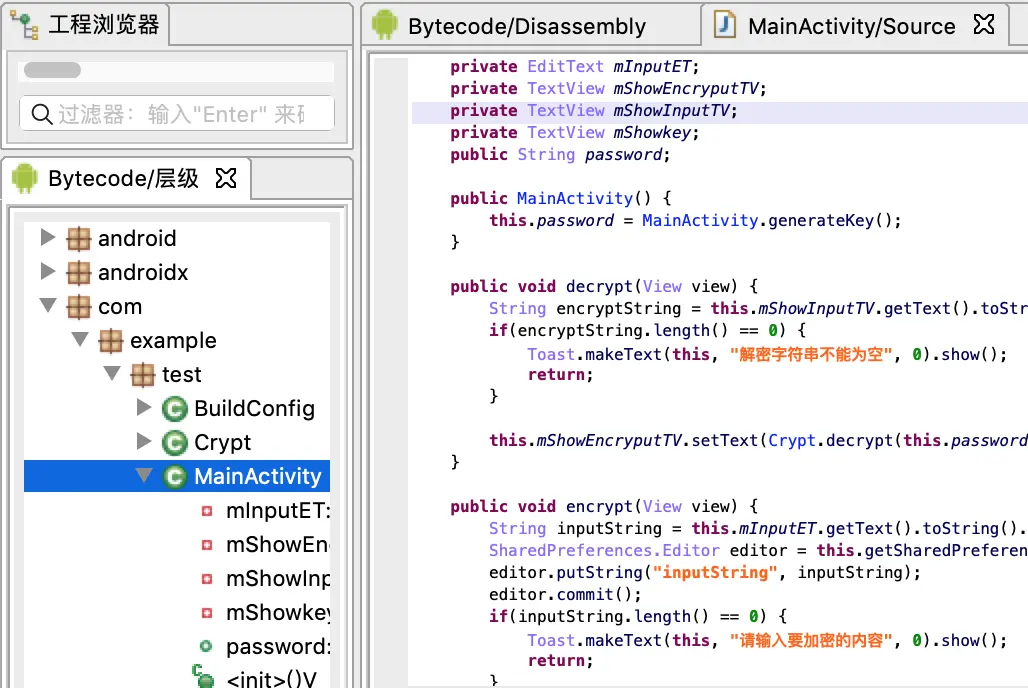Select the <init>()V method in tree
The width and height of the screenshot is (1028, 688).
(x=271, y=679)
